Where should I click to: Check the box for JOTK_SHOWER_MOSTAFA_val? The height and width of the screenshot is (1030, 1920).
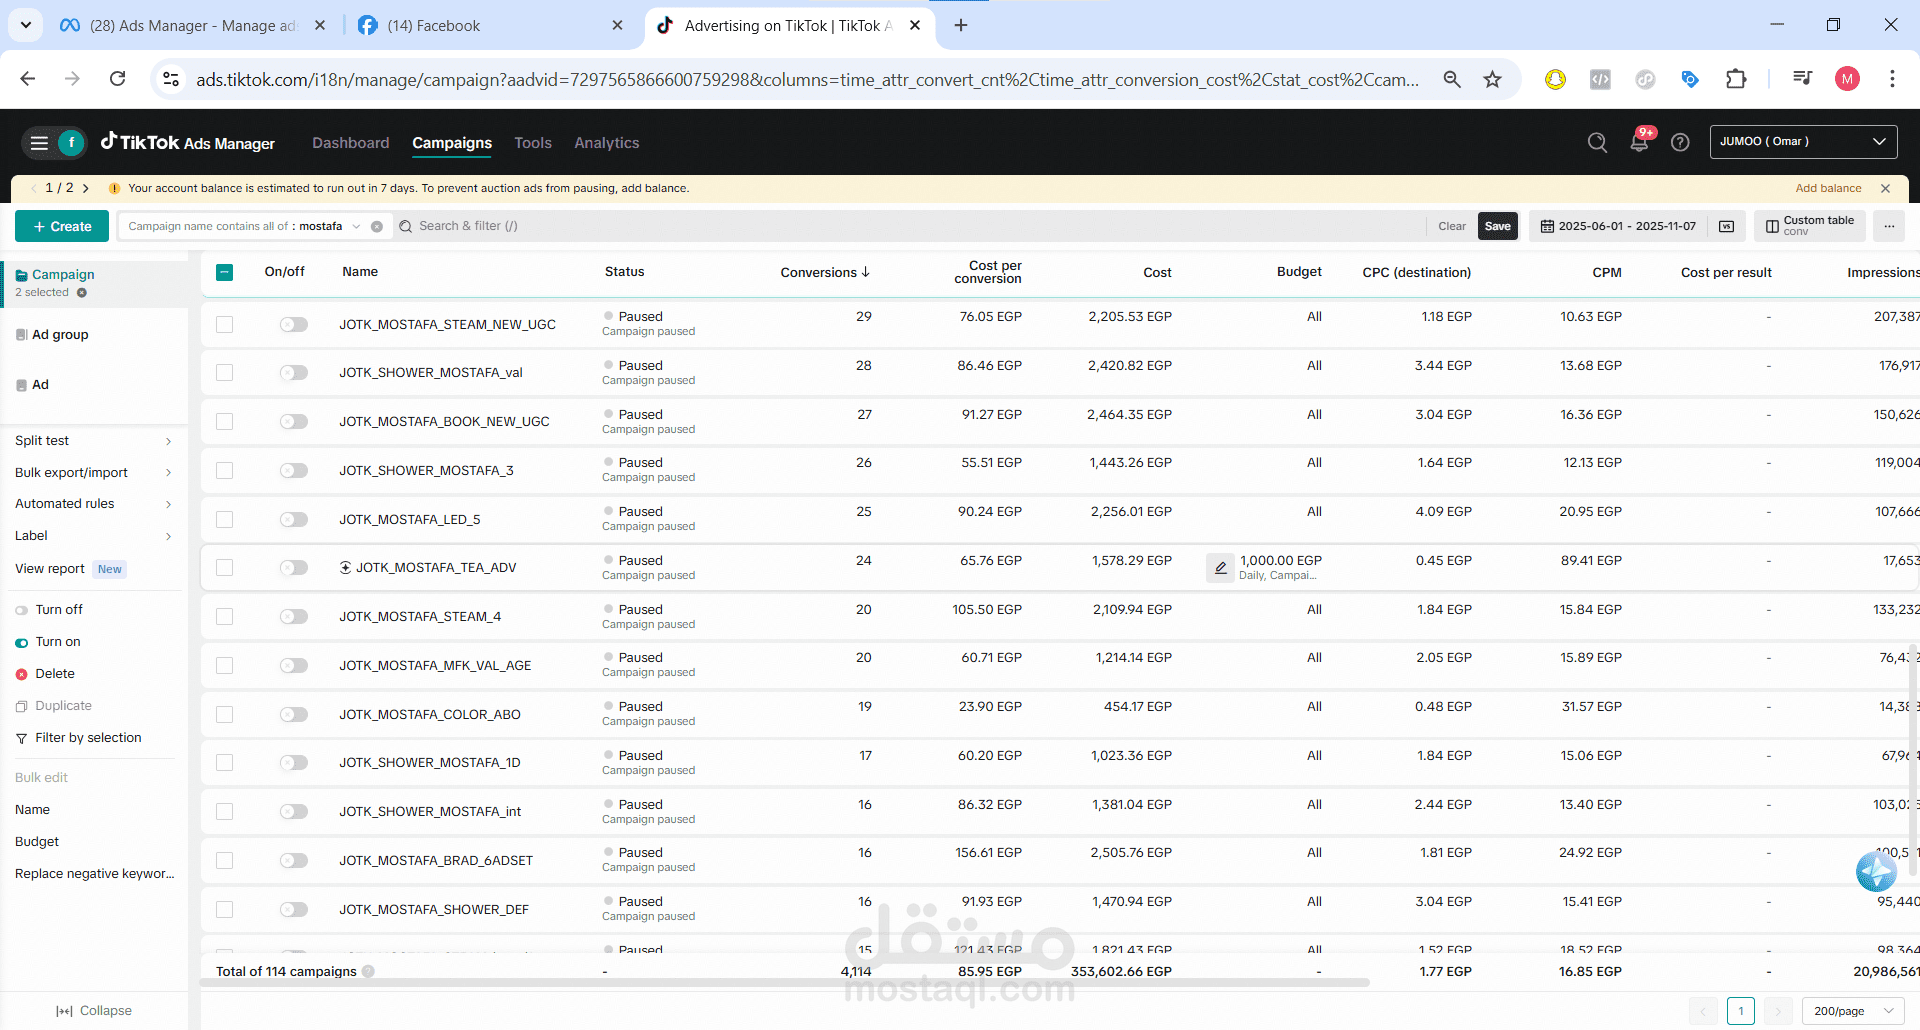point(225,372)
